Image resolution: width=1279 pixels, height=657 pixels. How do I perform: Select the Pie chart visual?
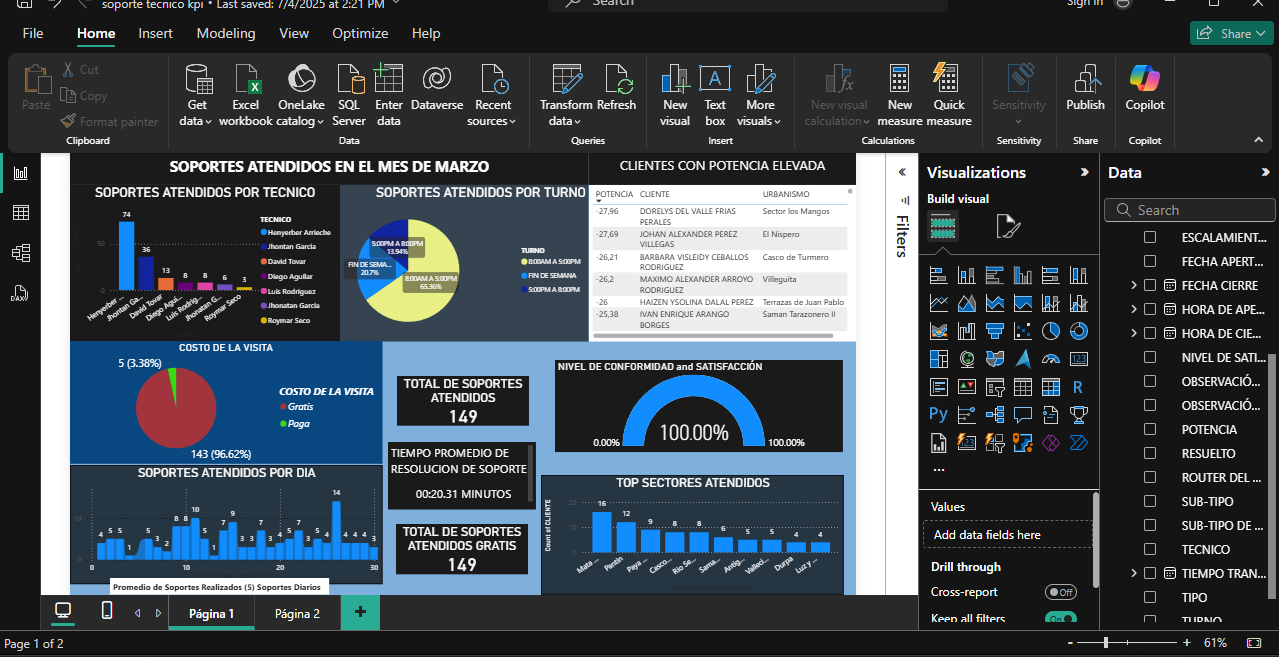(1049, 330)
